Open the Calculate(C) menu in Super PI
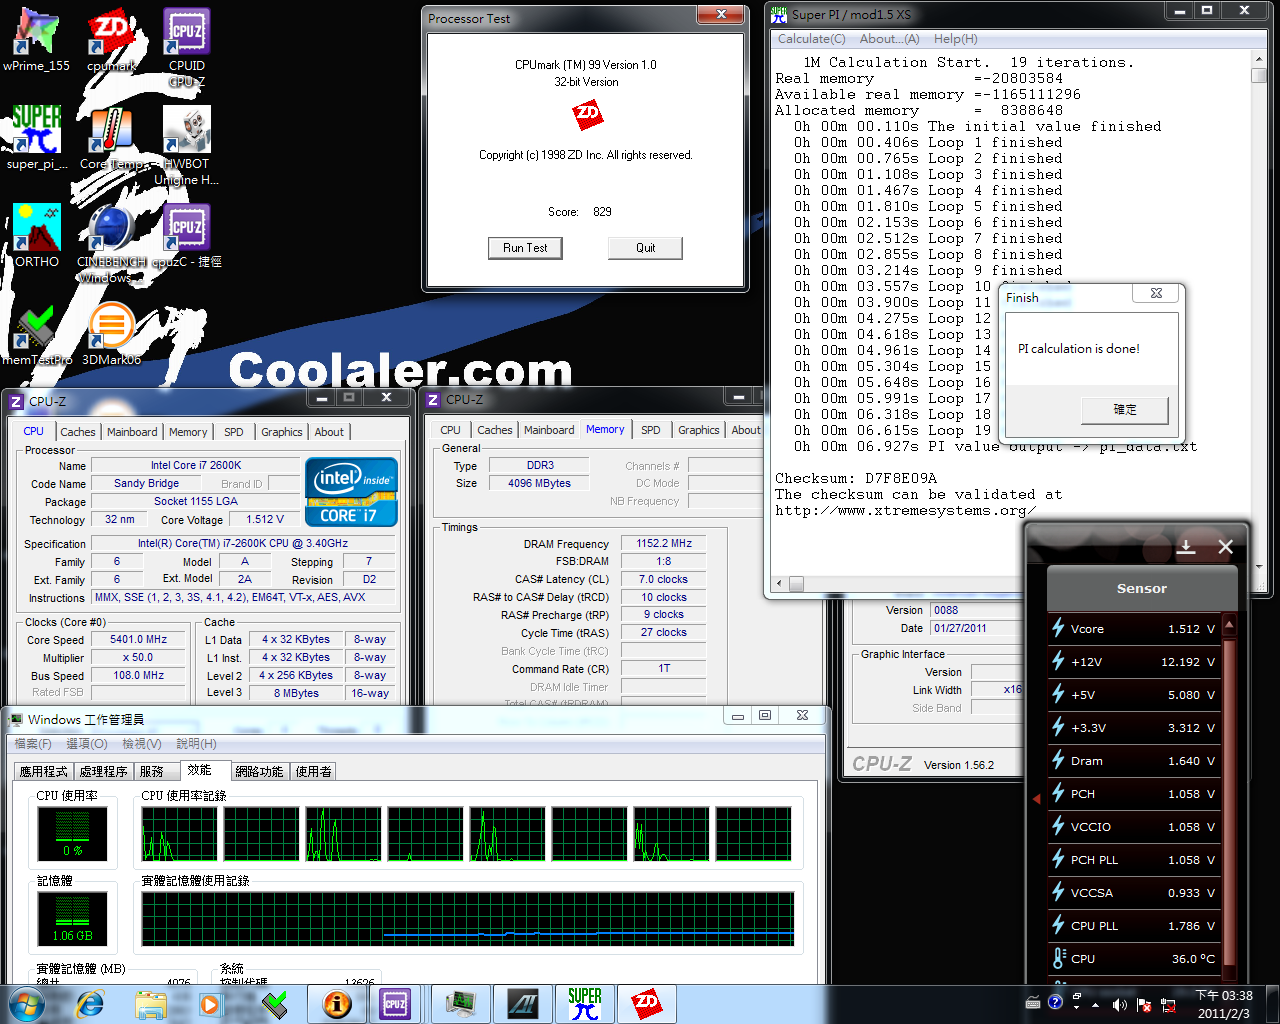Screen dimensions: 1280x1024 pos(812,39)
